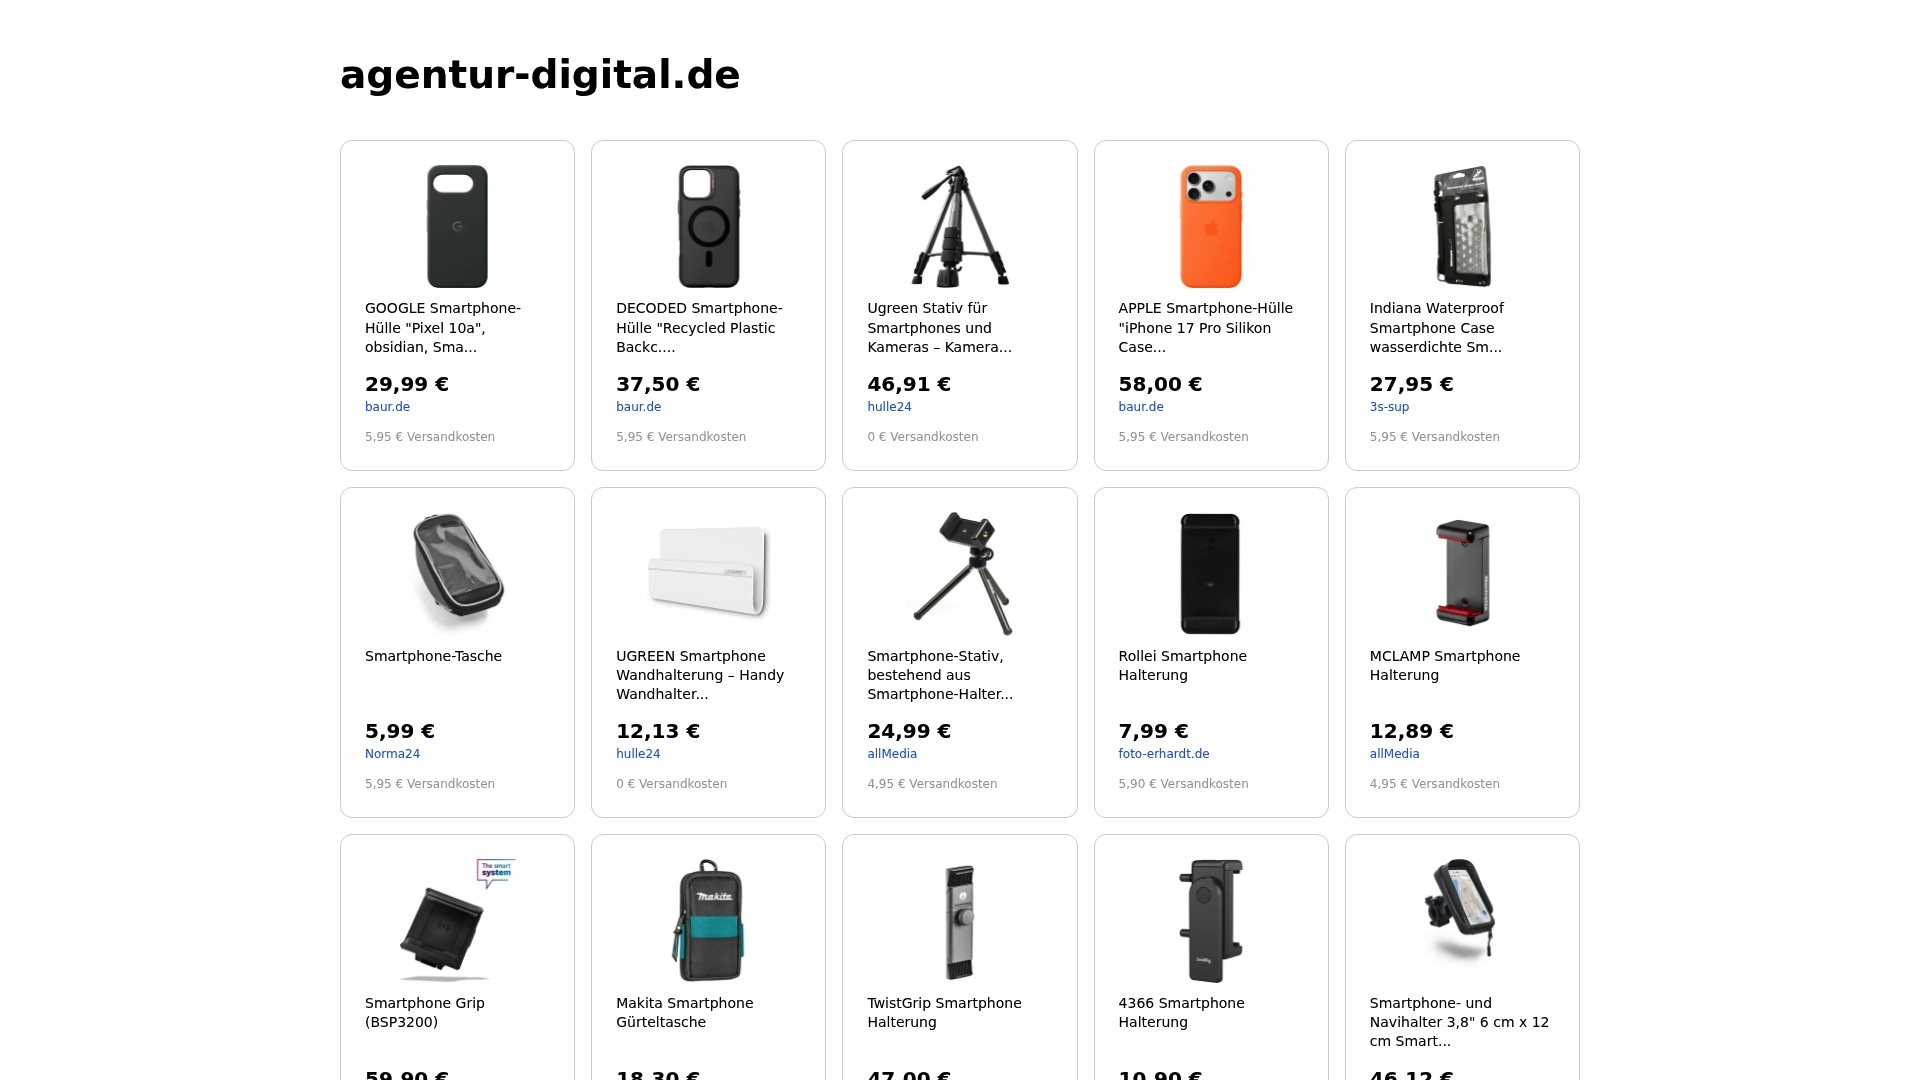The height and width of the screenshot is (1080, 1920).
Task: Select the DECODED black case image
Action: 708,227
